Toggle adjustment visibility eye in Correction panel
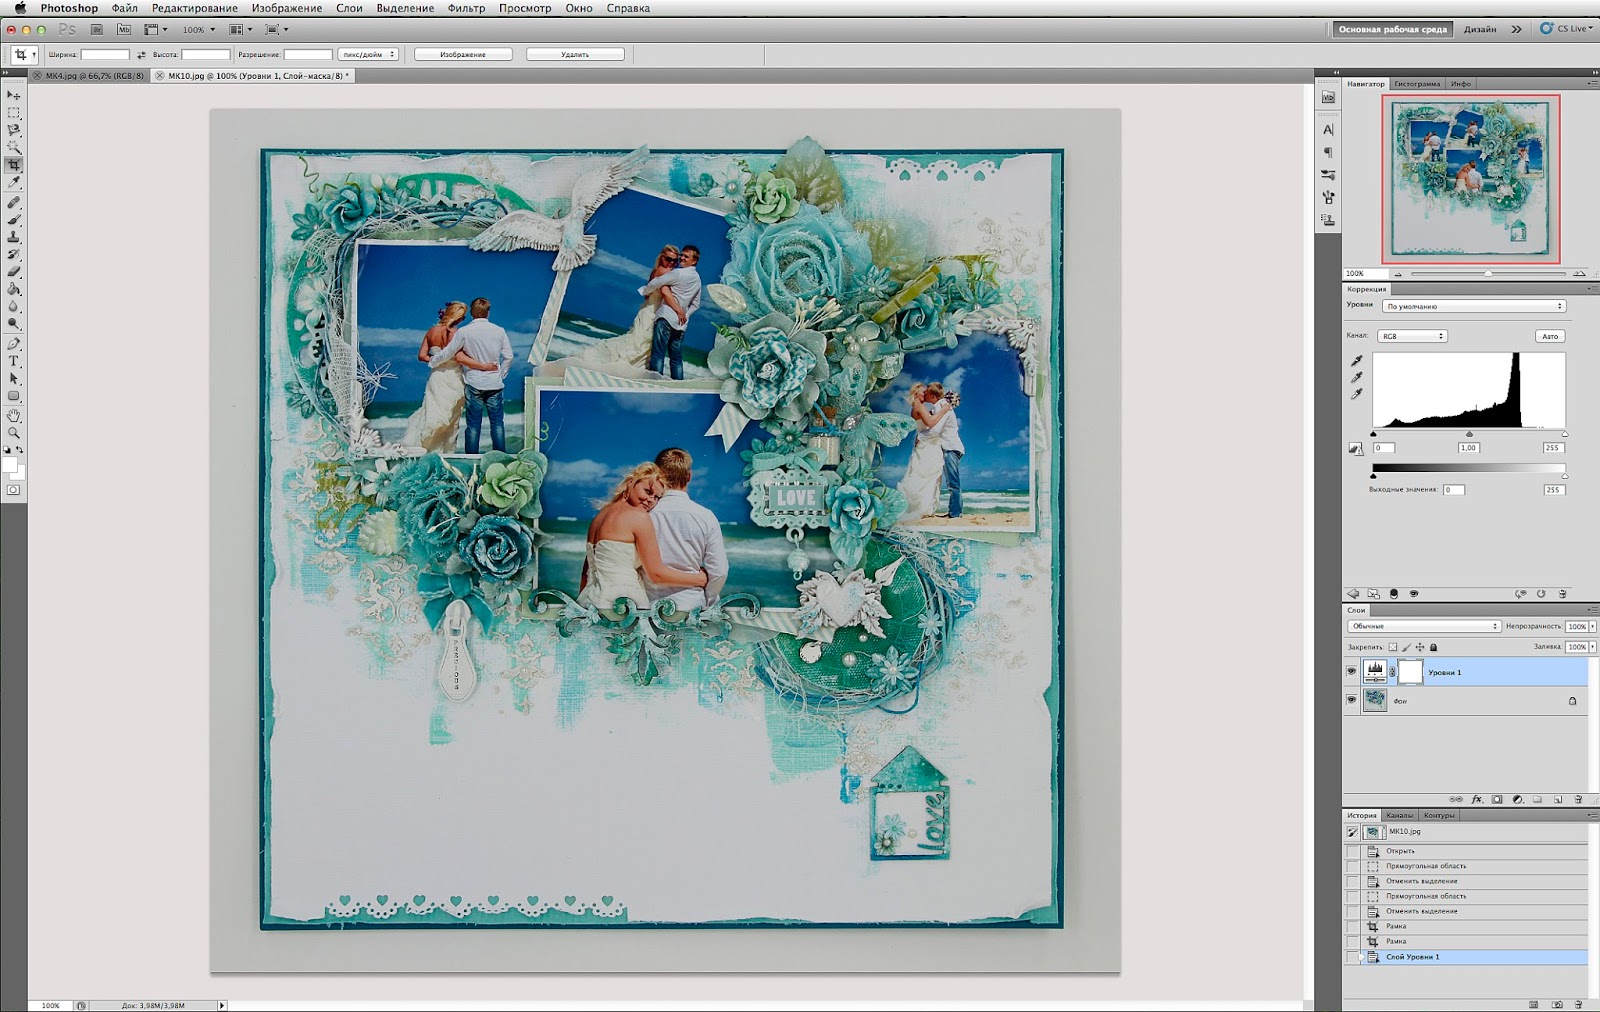 [1414, 594]
